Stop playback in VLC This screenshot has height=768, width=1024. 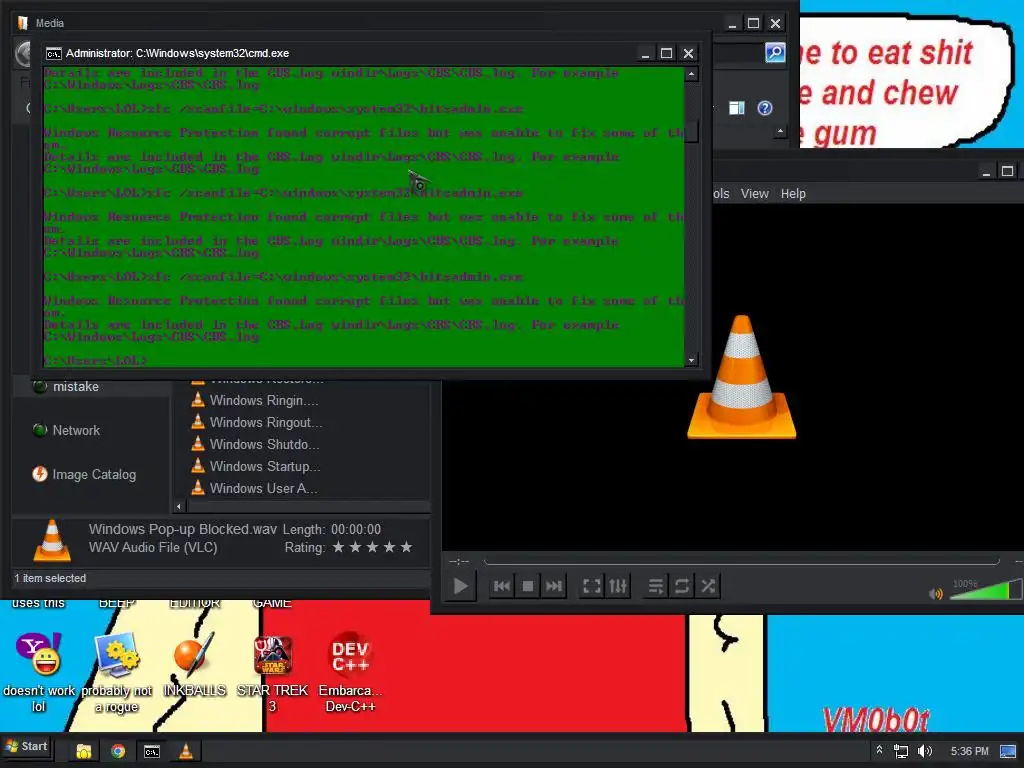528,586
